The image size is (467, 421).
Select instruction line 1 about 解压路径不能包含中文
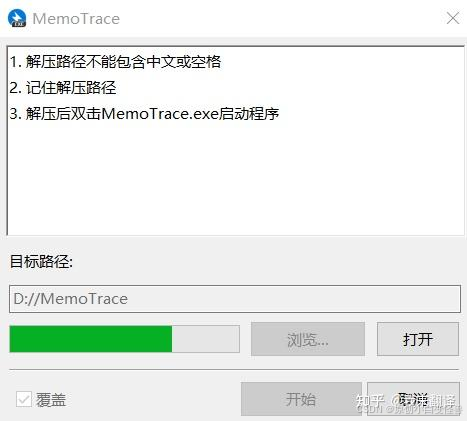coord(115,62)
